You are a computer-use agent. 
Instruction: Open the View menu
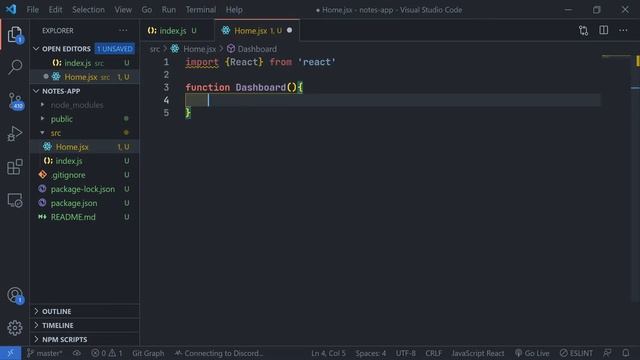(123, 9)
